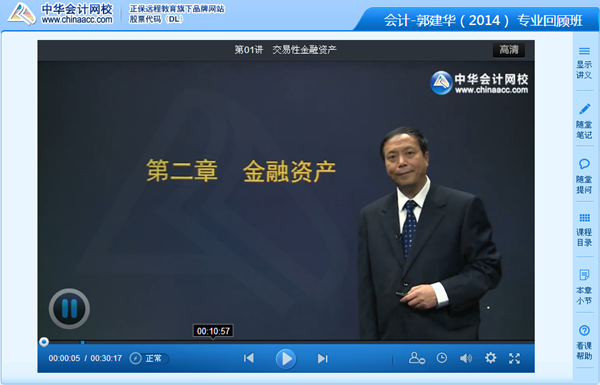Viewport: 600px width, 385px height.
Task: Enter fullscreen mode
Action: pyautogui.click(x=514, y=358)
